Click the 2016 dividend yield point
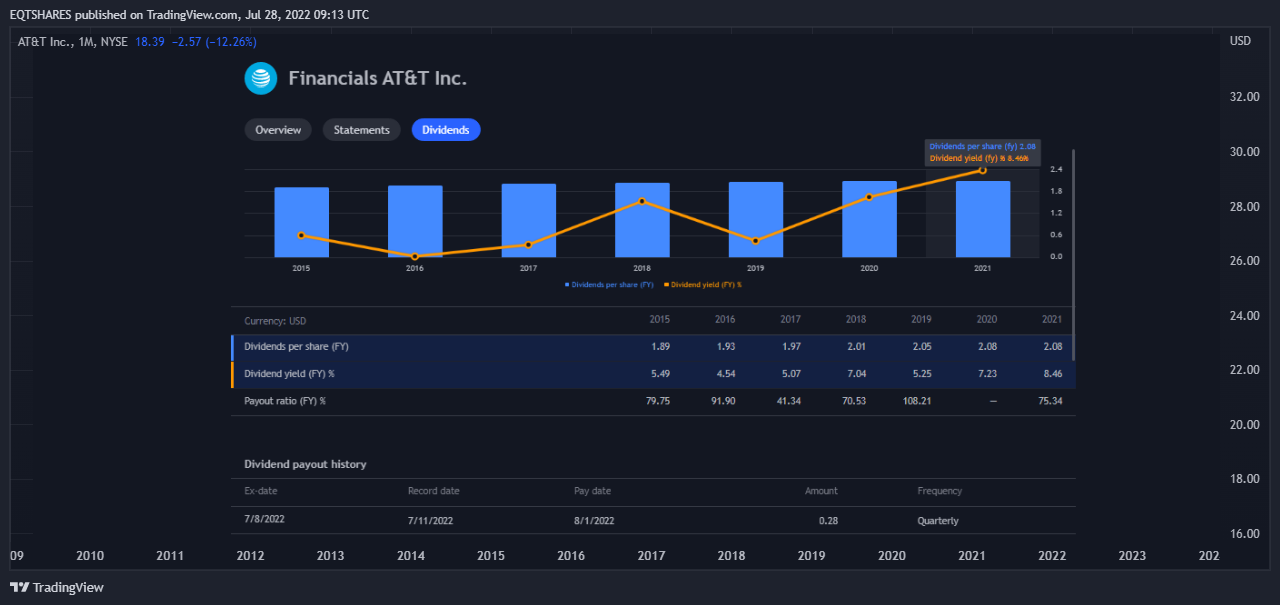Image resolution: width=1280 pixels, height=605 pixels. (415, 256)
